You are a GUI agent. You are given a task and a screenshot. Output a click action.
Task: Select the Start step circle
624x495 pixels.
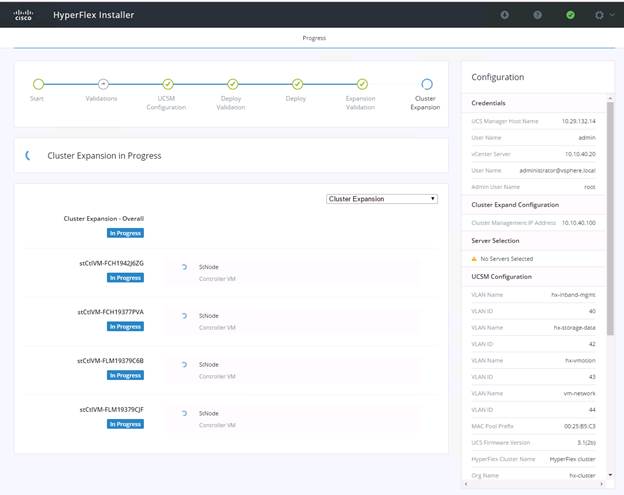38,84
